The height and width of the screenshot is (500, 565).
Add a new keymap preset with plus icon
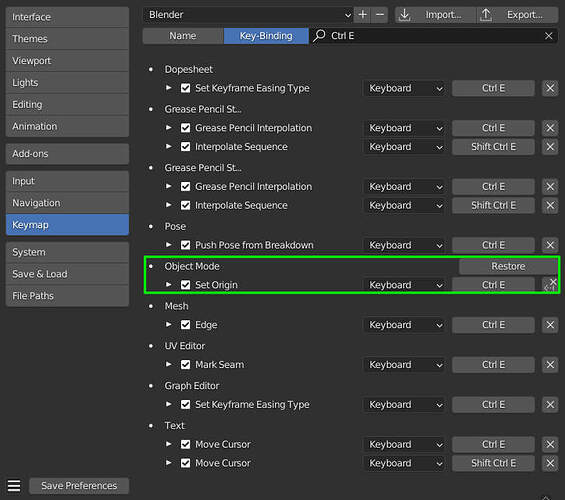[362, 15]
